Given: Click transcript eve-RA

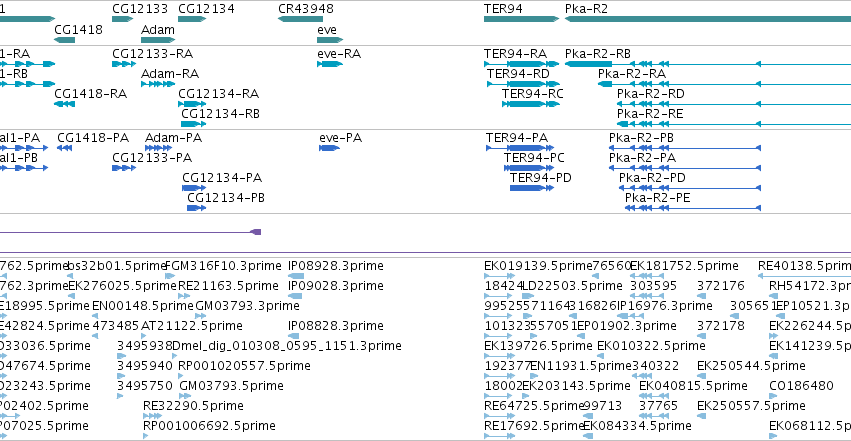Looking at the screenshot, I should click(x=330, y=64).
